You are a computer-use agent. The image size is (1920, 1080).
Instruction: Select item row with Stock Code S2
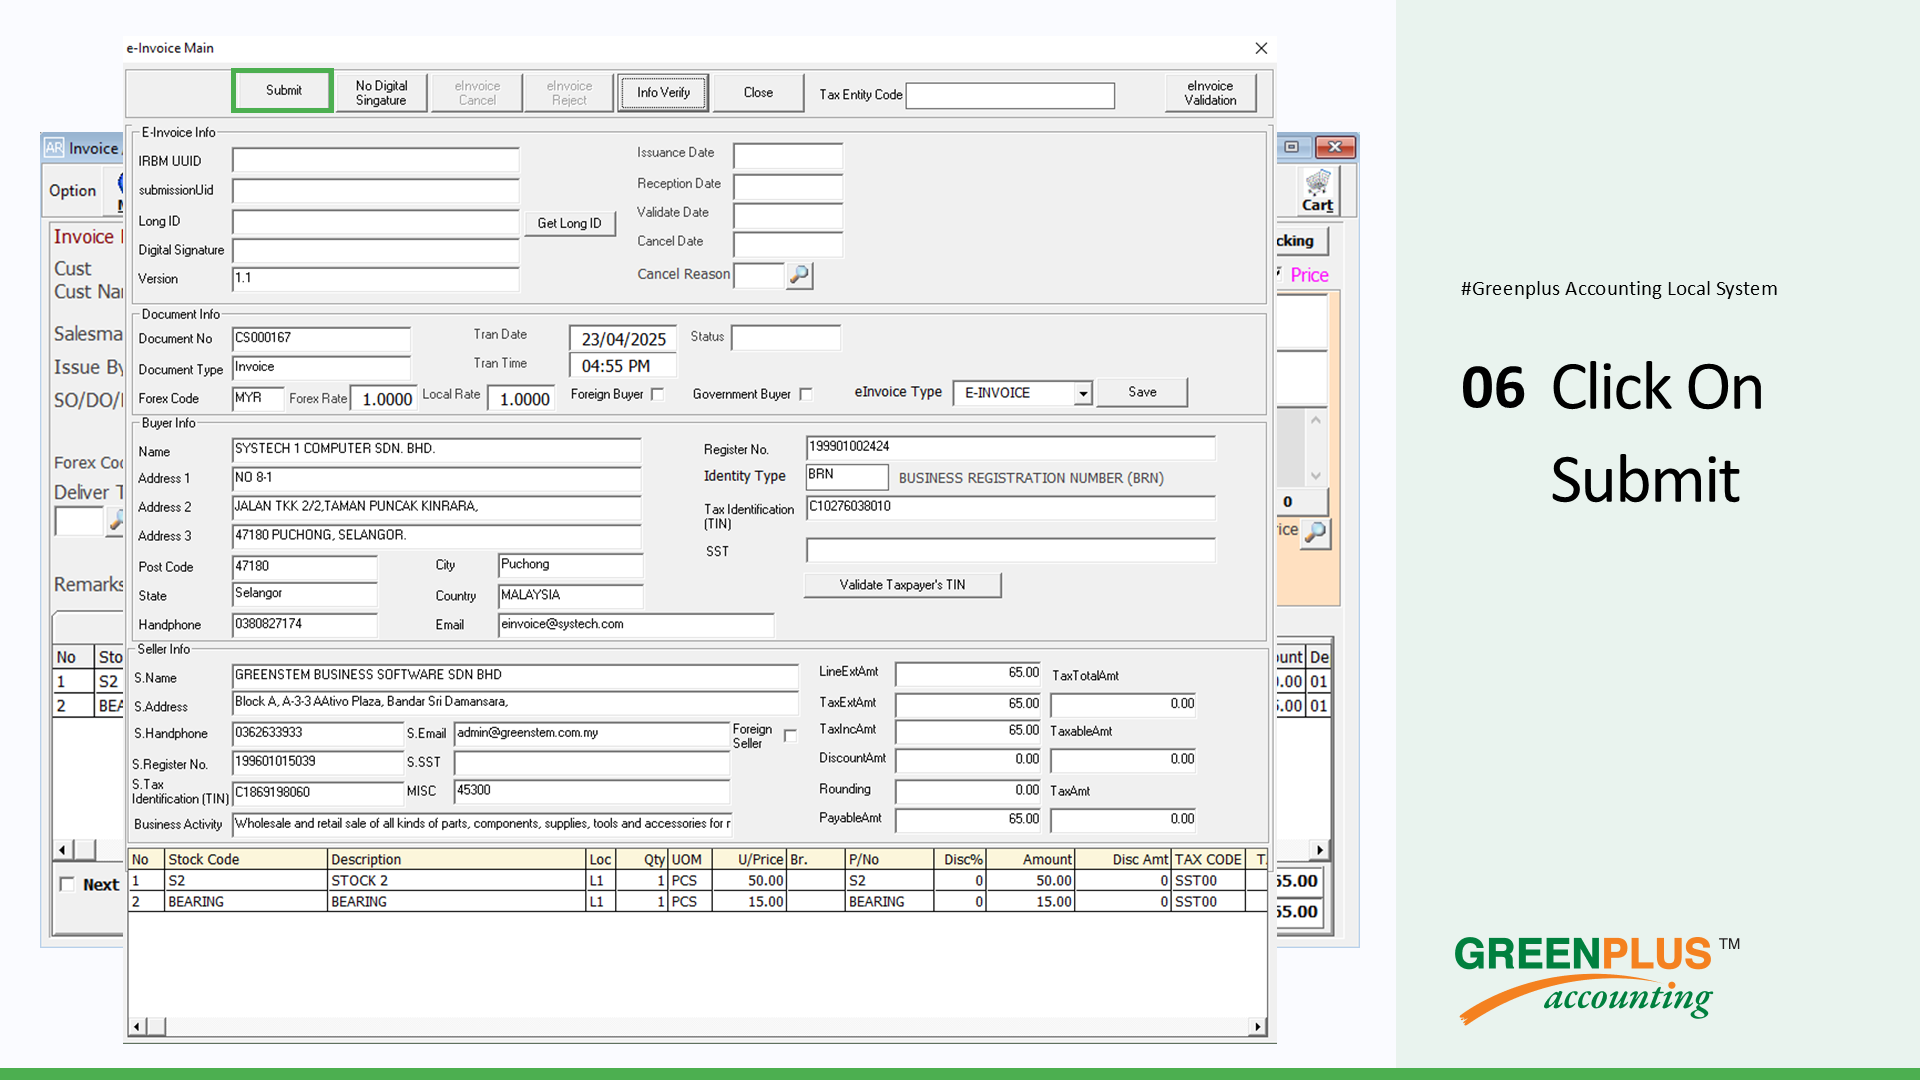[696, 881]
